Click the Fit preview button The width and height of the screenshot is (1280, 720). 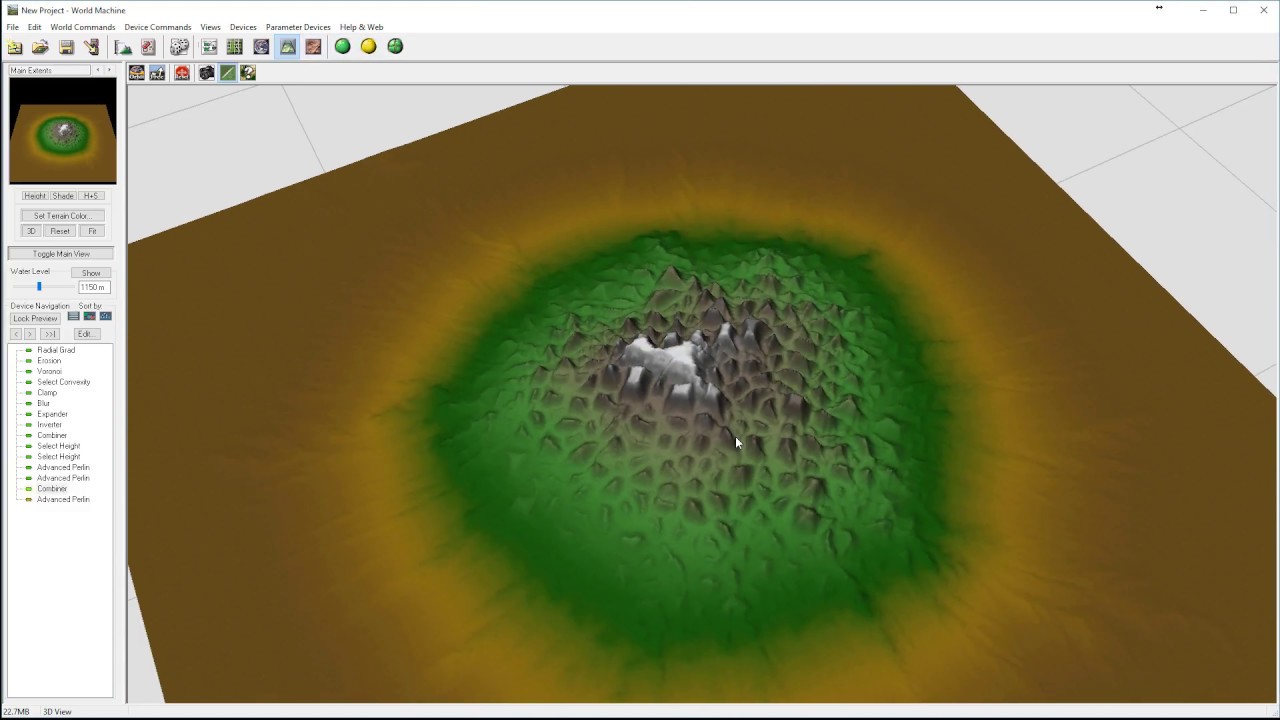92,231
